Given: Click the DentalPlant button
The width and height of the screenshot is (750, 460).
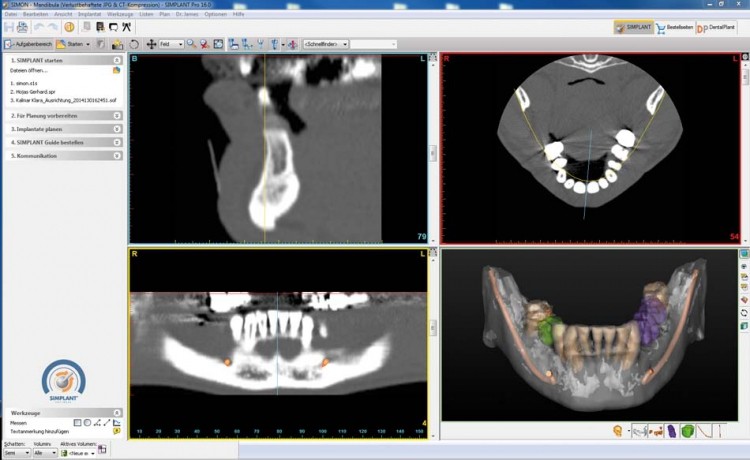Looking at the screenshot, I should pyautogui.click(x=716, y=27).
